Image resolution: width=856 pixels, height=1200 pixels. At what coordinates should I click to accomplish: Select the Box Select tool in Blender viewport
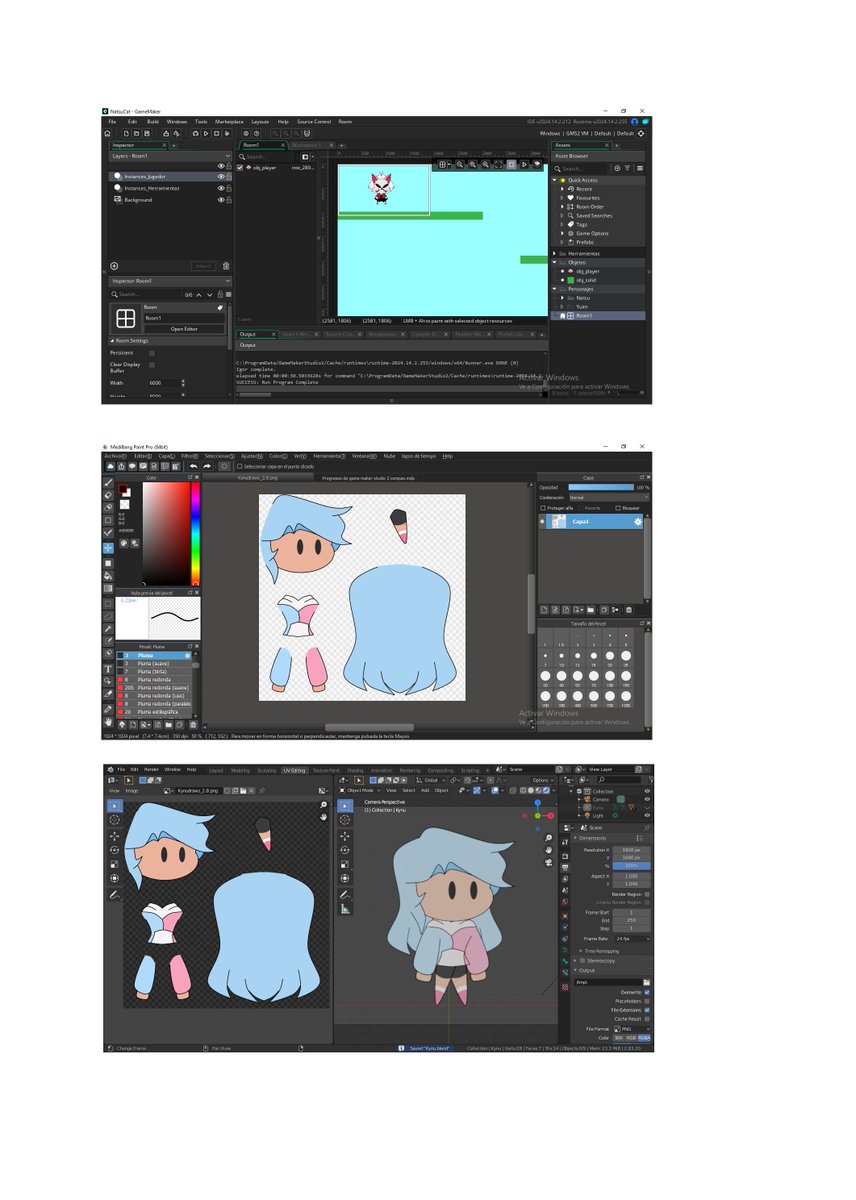pos(345,806)
